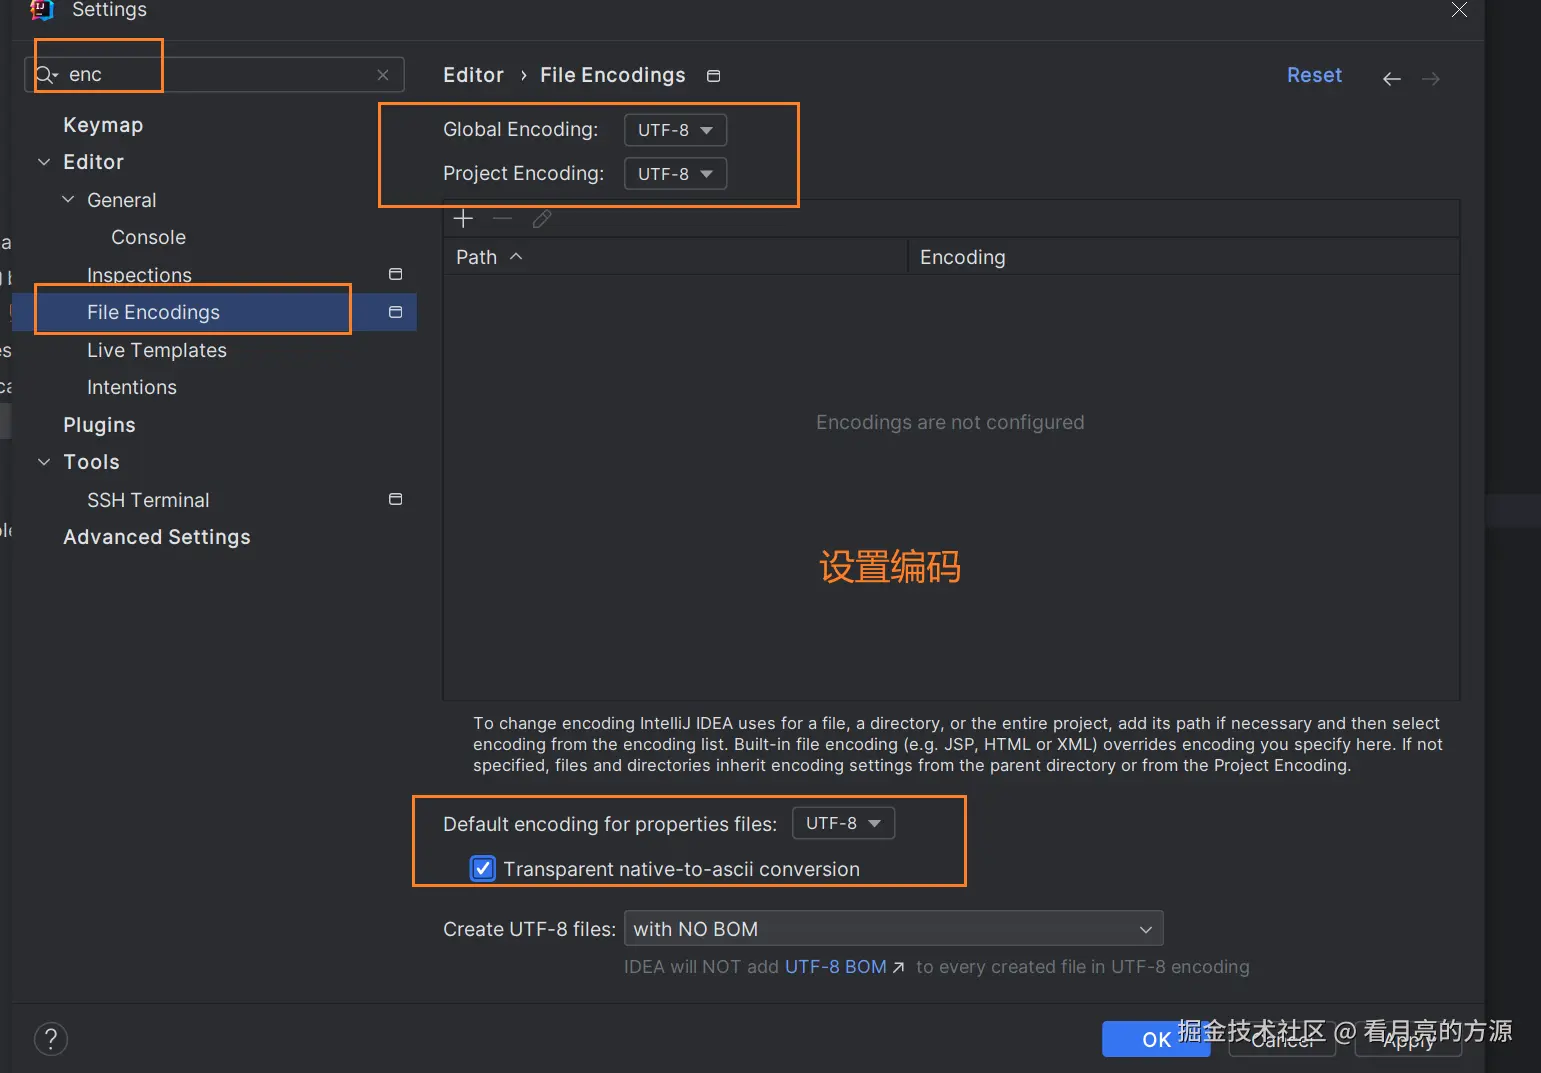The height and width of the screenshot is (1073, 1541).
Task: Collapse the Tools tree node
Action: [x=44, y=462]
